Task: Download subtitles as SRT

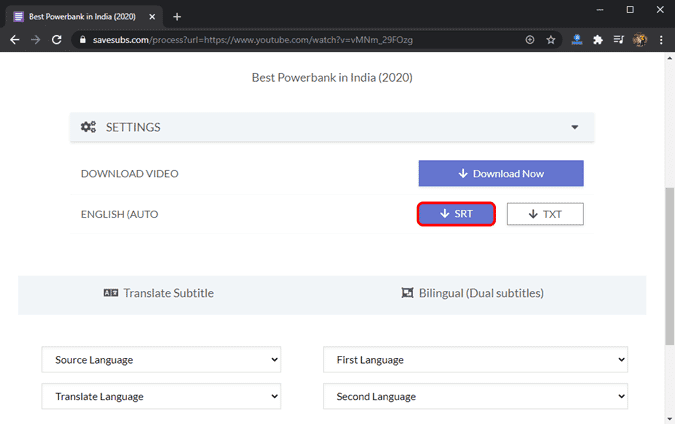Action: coord(456,214)
